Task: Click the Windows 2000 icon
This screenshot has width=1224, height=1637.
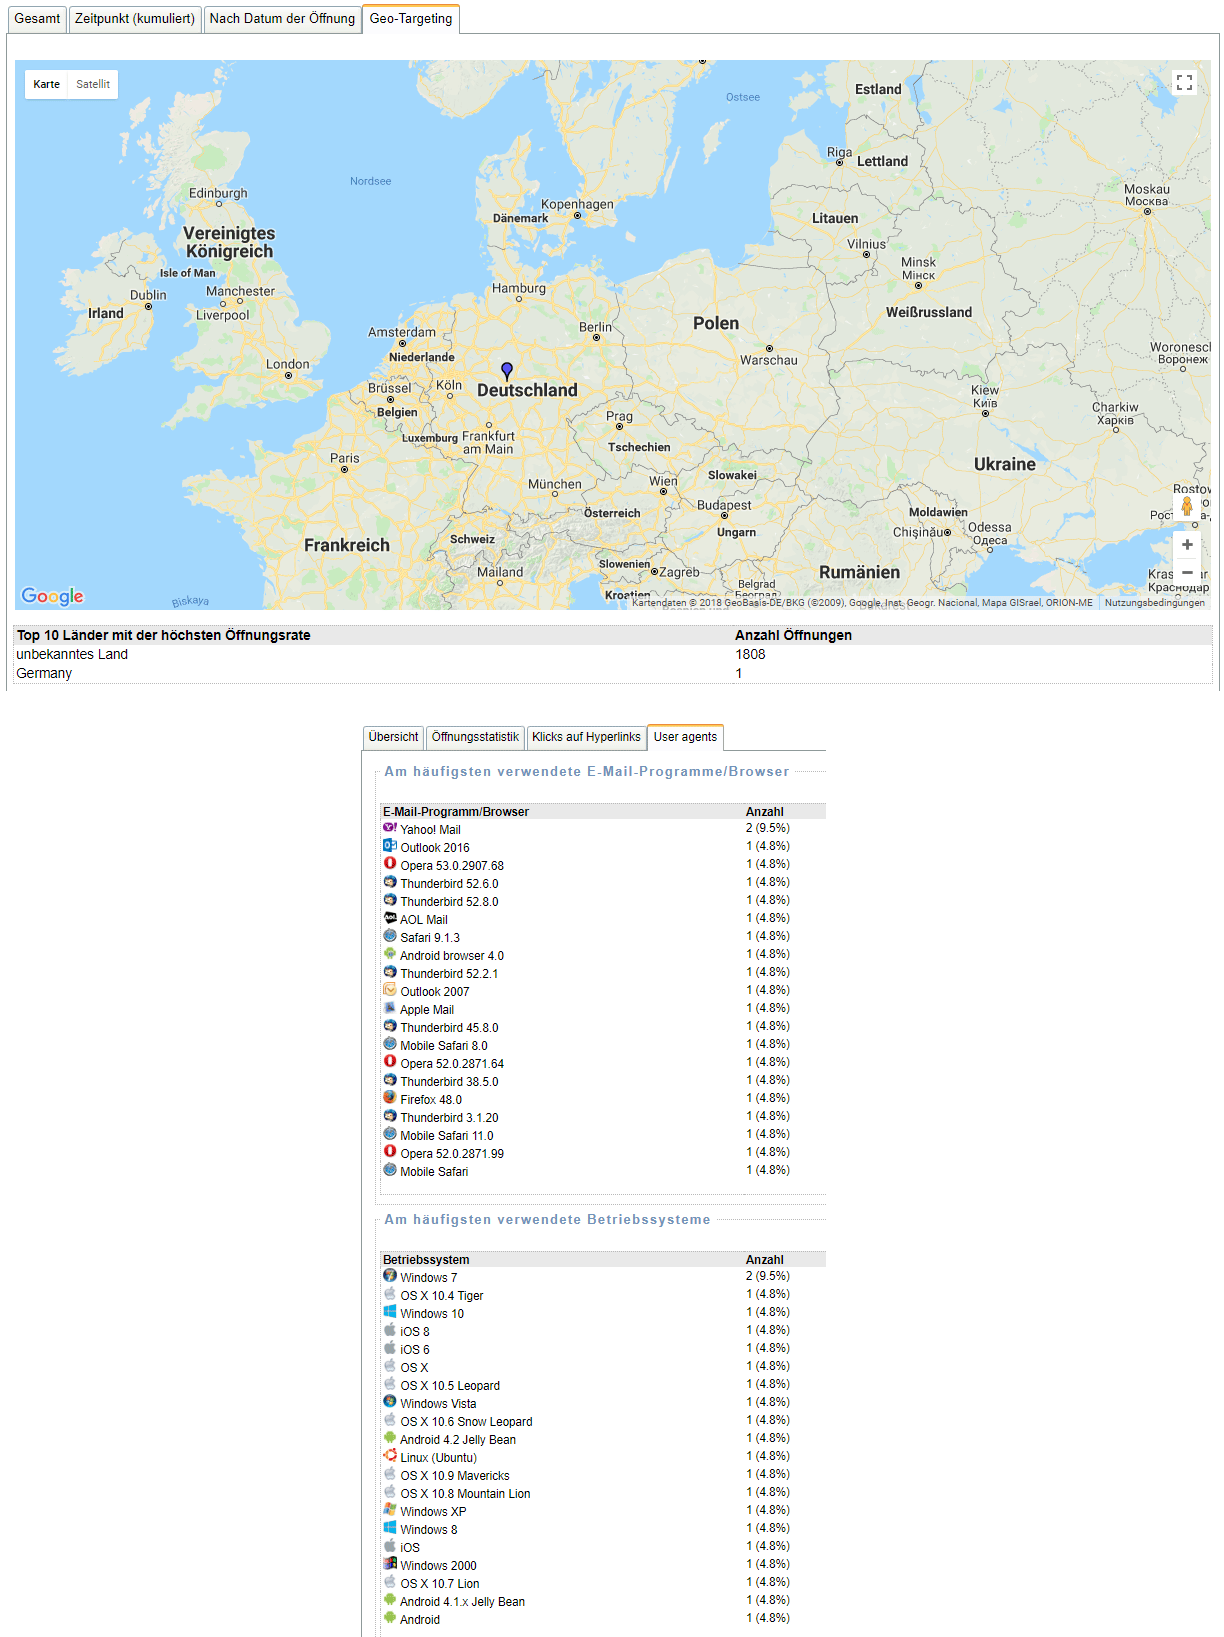Action: [390, 1564]
